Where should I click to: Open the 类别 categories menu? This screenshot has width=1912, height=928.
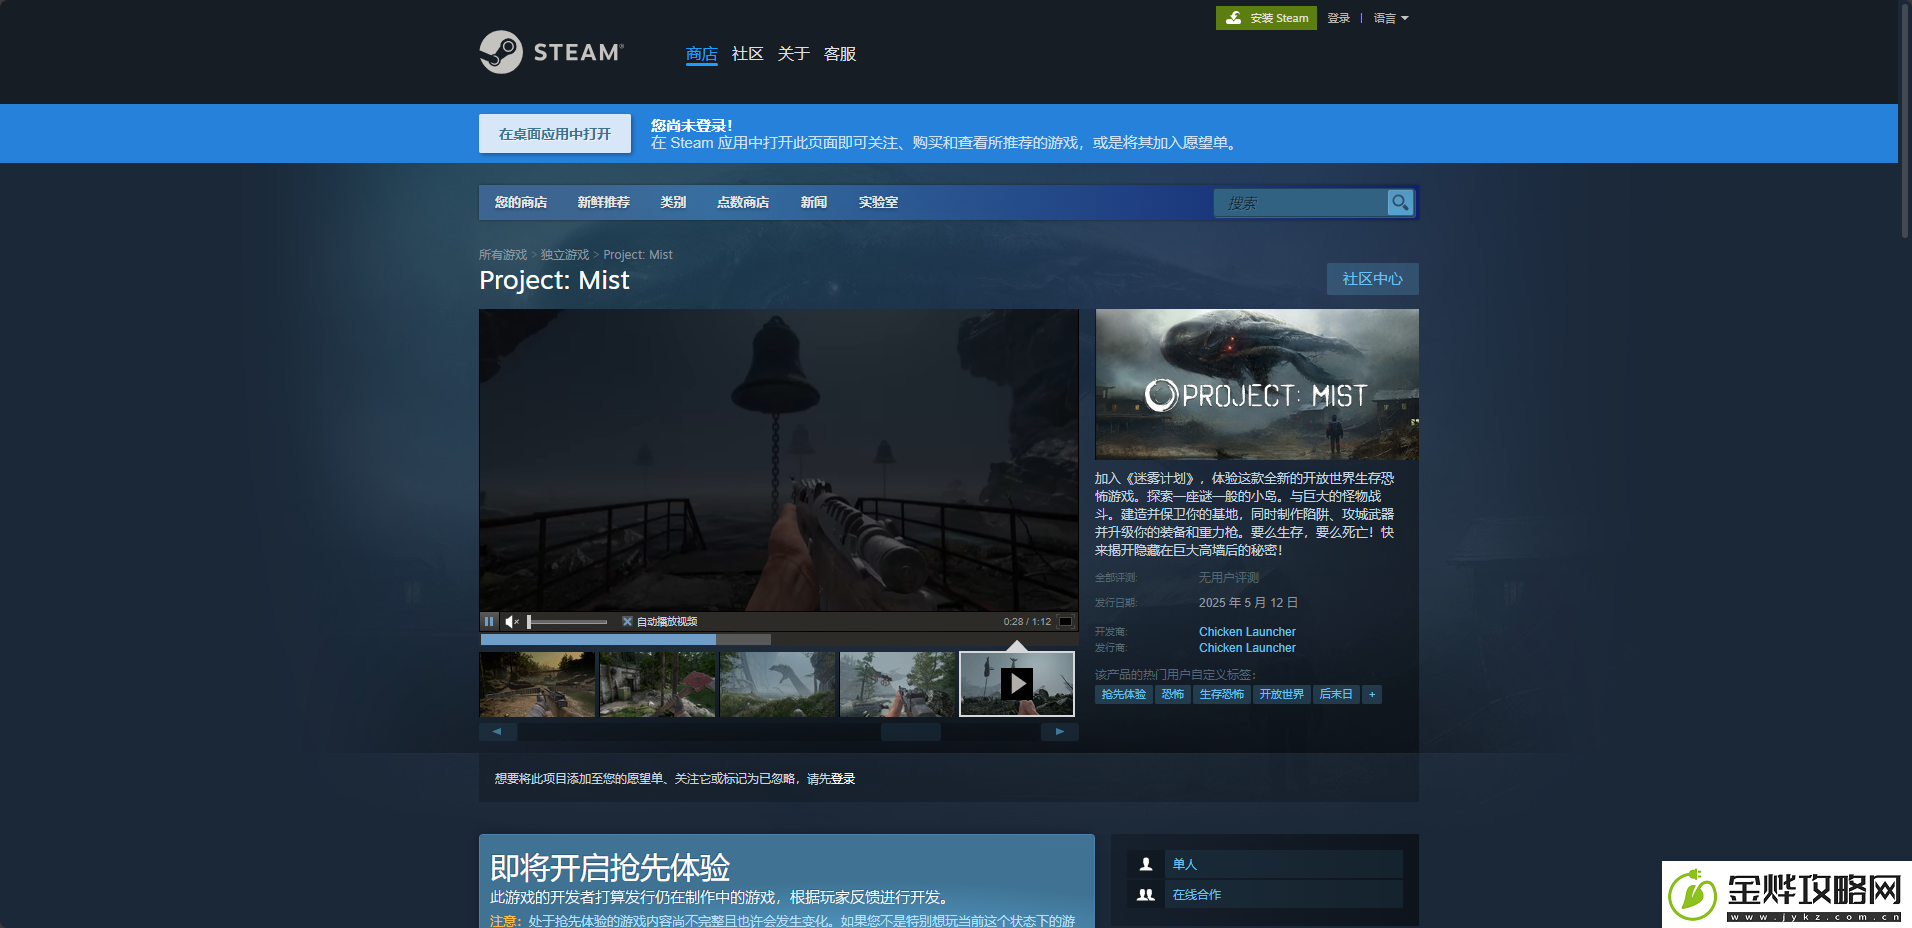[x=673, y=202]
